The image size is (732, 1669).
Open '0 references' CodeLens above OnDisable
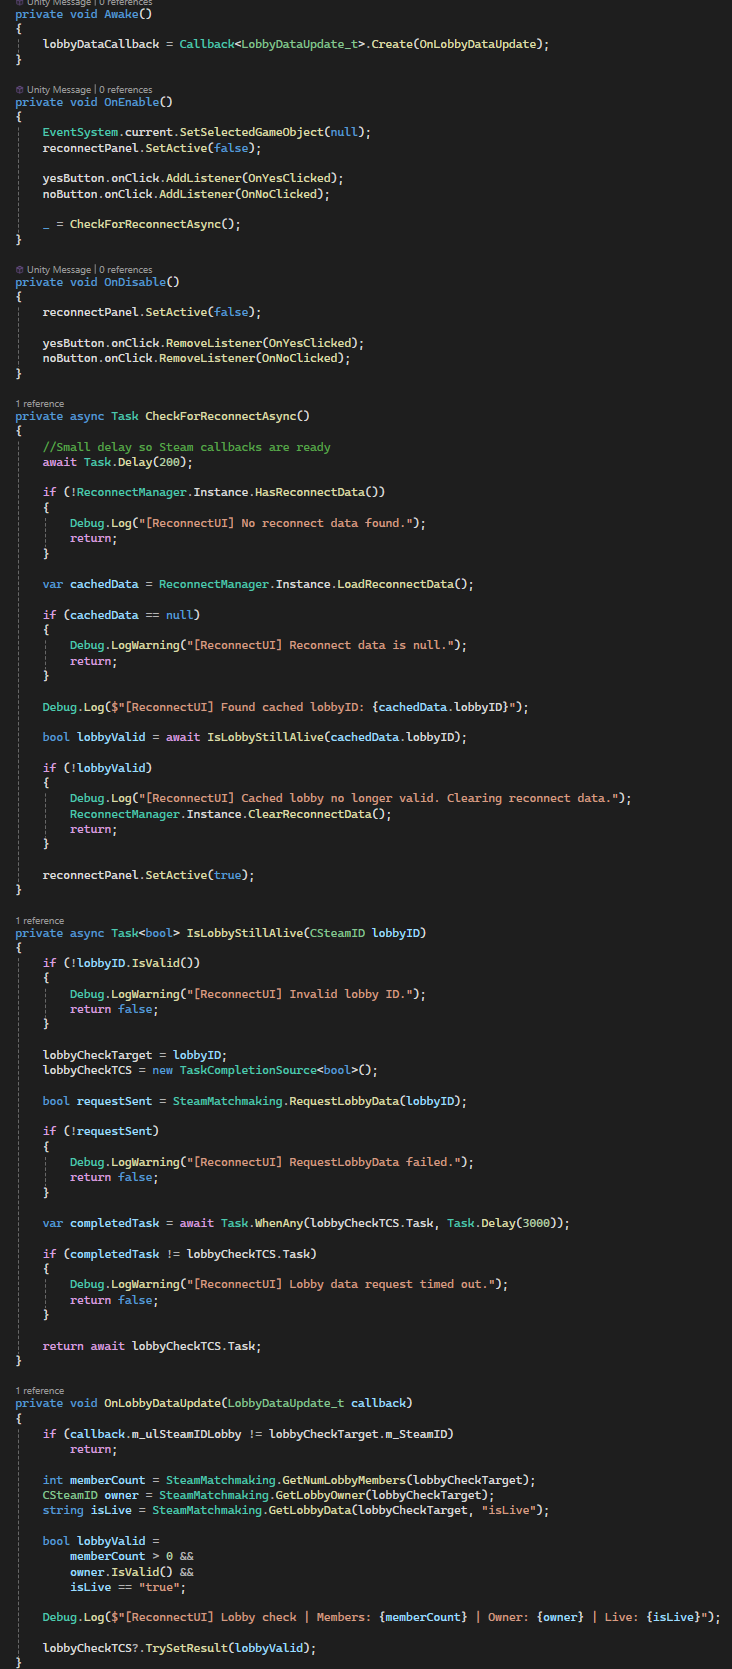[126, 270]
